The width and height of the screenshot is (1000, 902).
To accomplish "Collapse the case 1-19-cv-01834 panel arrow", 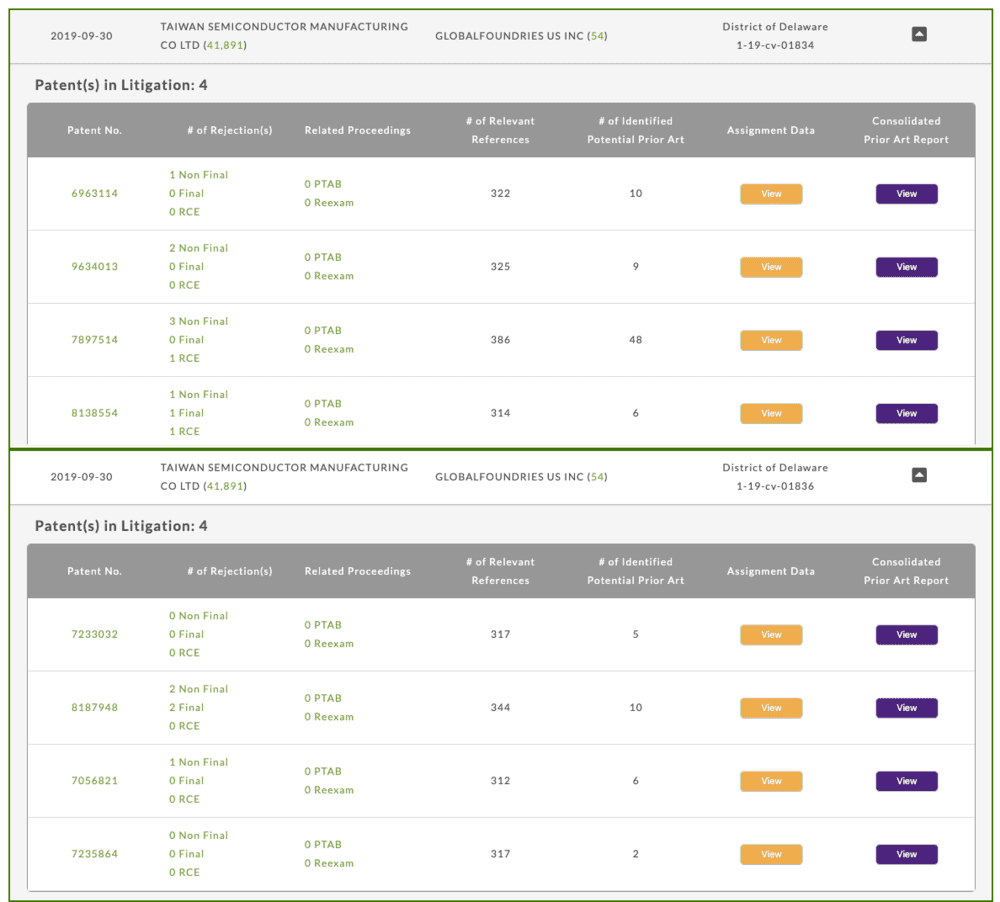I will pyautogui.click(x=919, y=34).
